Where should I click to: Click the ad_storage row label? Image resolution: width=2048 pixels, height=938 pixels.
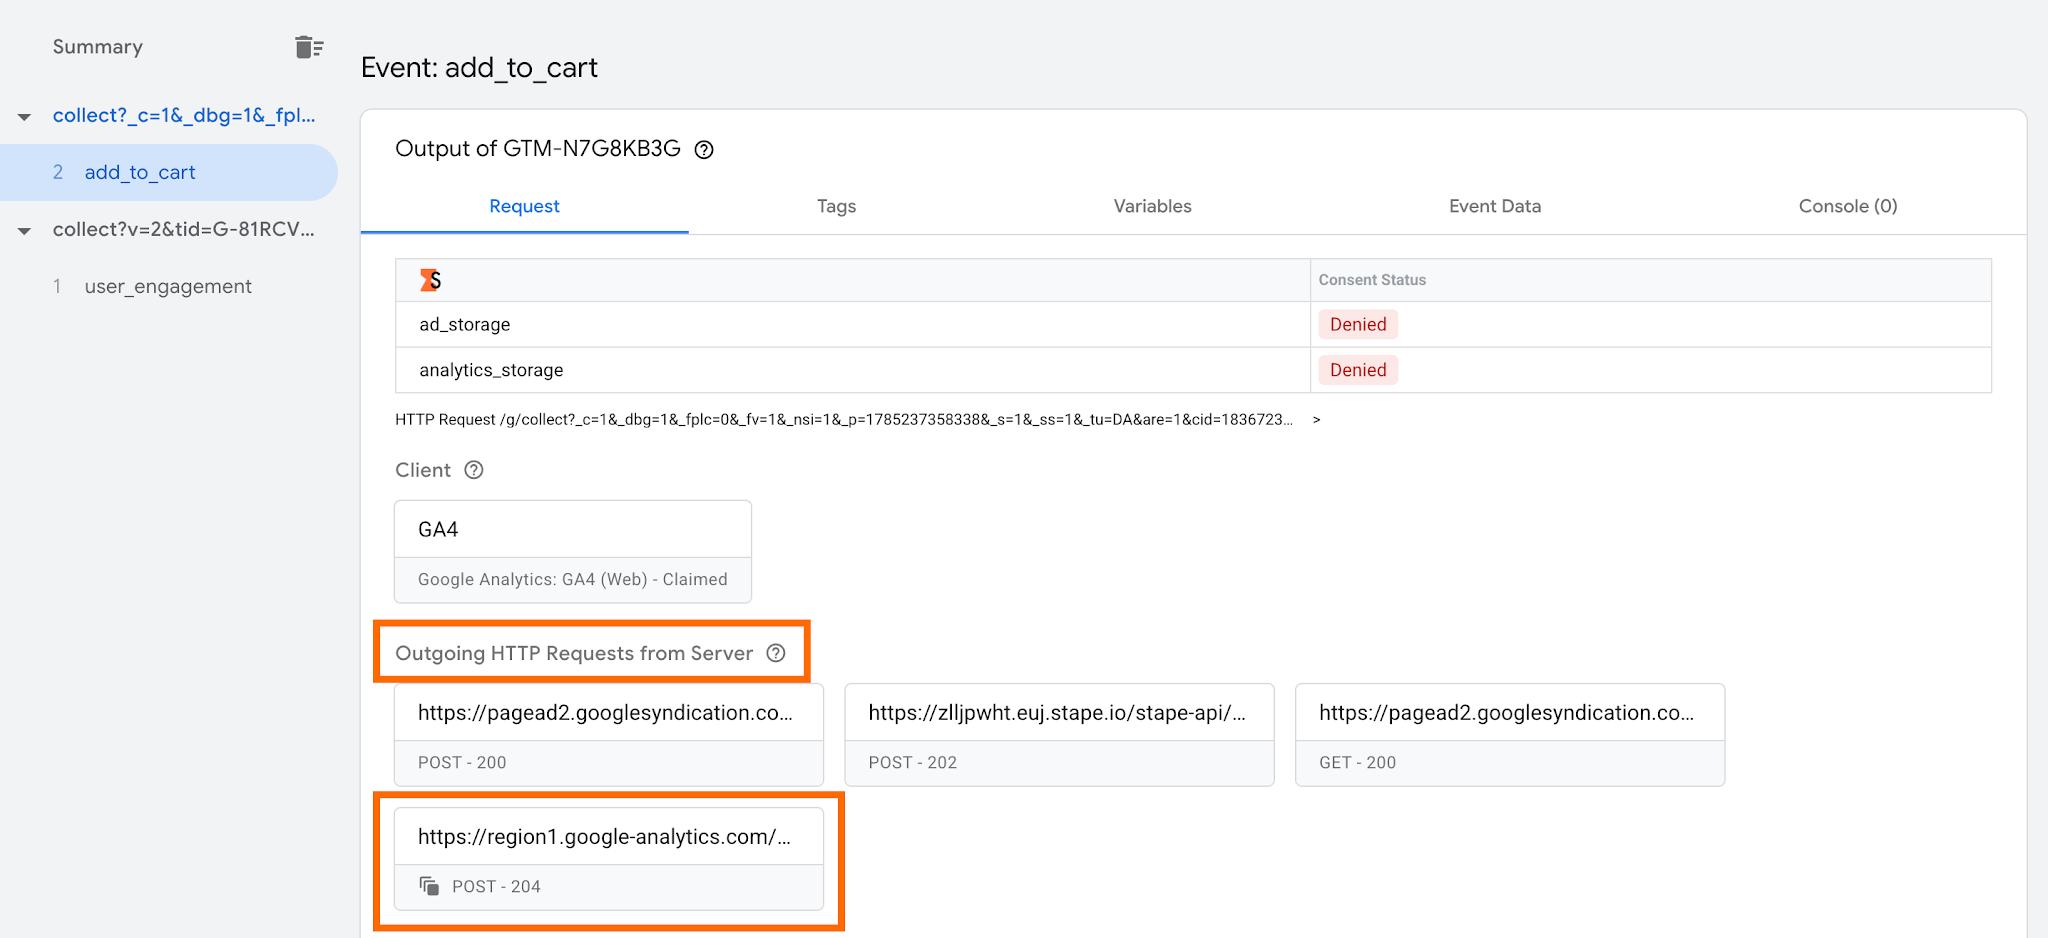click(465, 324)
